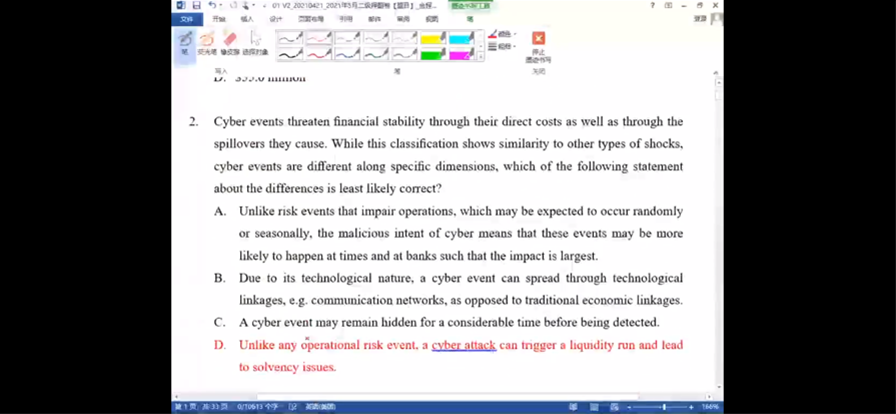This screenshot has width=896, height=414.
Task: Switch to Web Layout view icon
Action: (x=614, y=407)
